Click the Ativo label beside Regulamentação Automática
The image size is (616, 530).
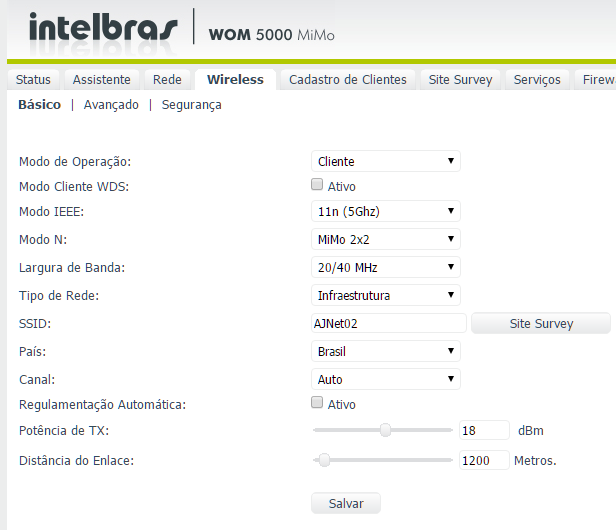[x=341, y=404]
